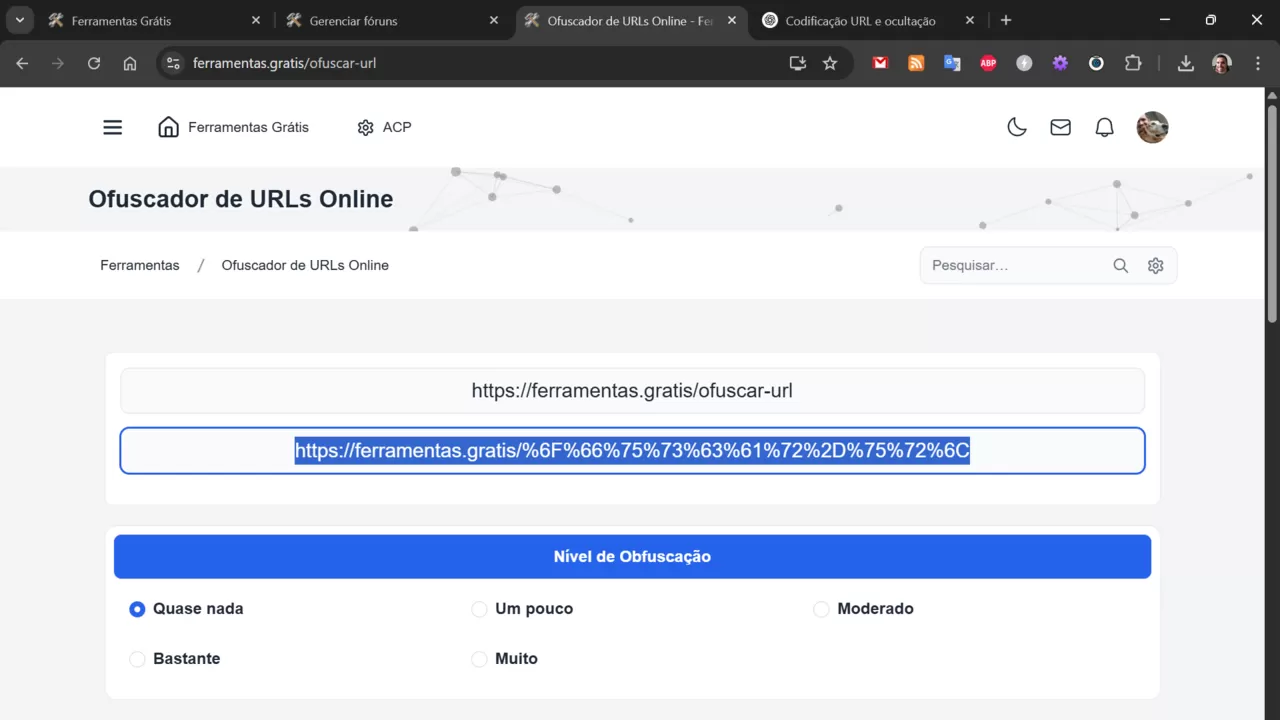Click the purple gear extension icon
This screenshot has width=1280, height=720.
pyautogui.click(x=1060, y=63)
